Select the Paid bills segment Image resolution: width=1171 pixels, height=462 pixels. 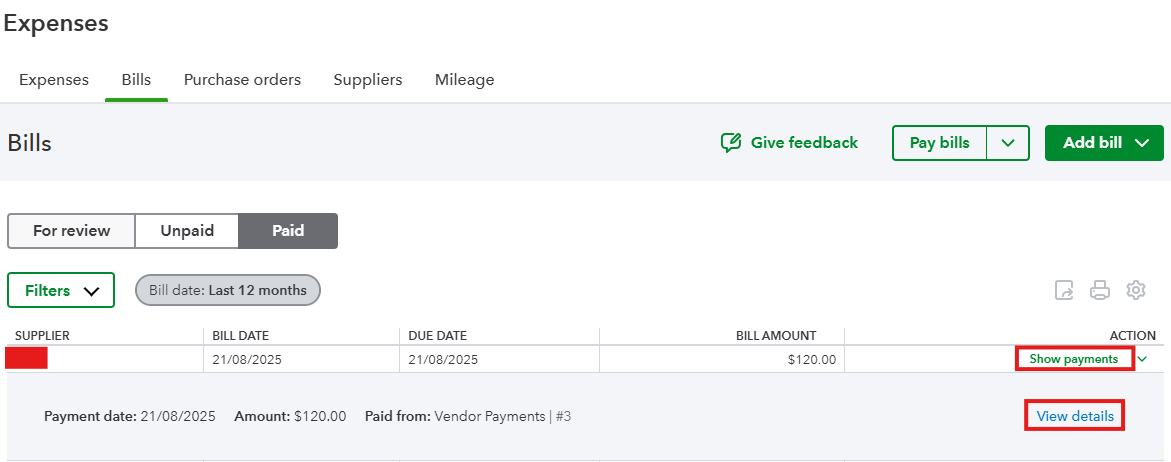288,231
